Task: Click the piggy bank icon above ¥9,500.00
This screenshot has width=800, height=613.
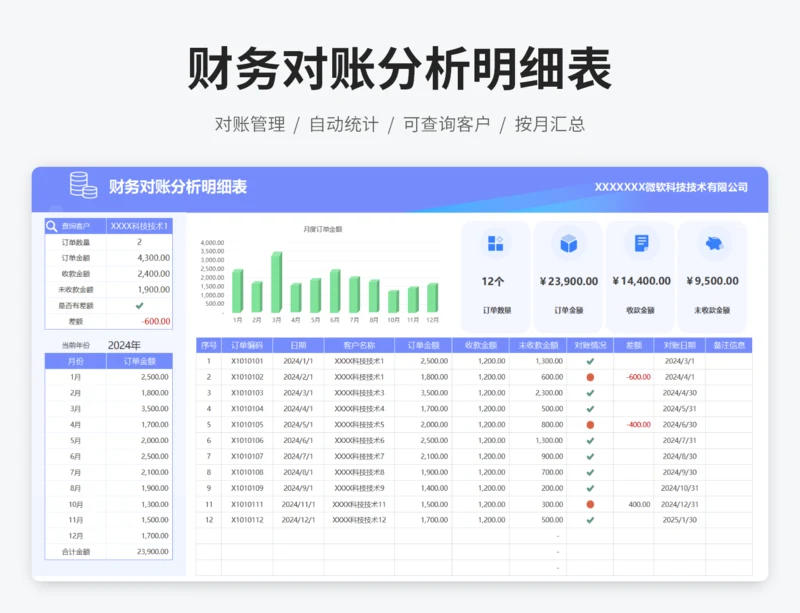Action: tap(714, 243)
